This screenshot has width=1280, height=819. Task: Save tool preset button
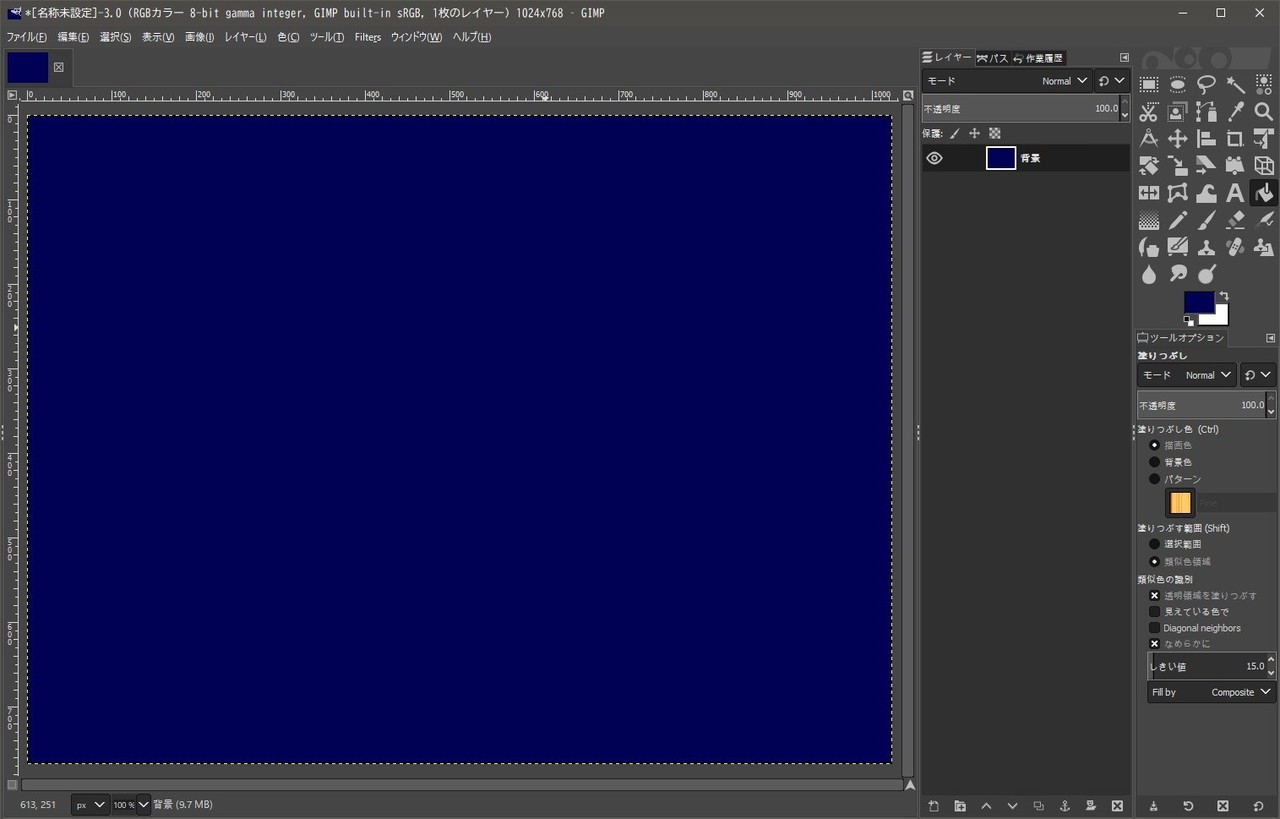click(x=1153, y=806)
